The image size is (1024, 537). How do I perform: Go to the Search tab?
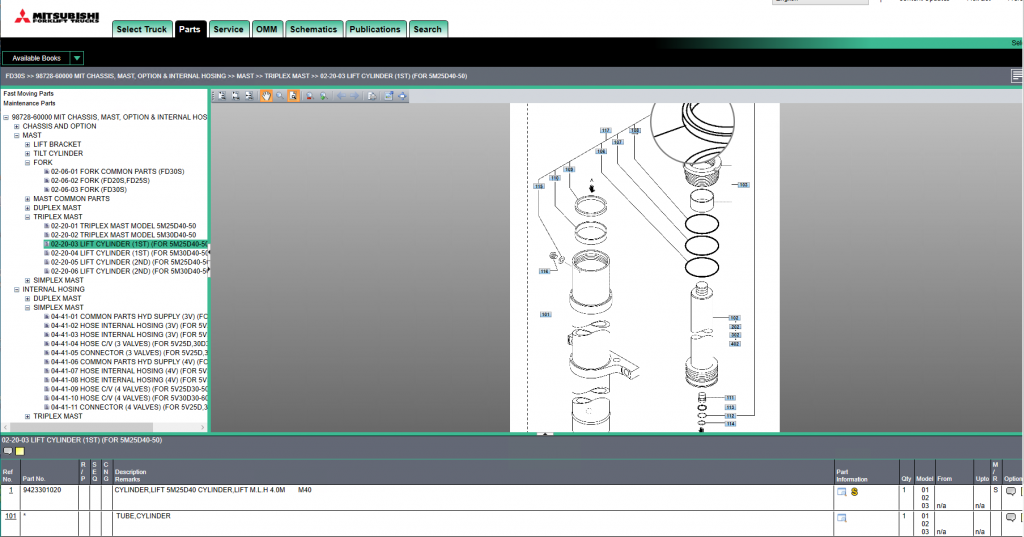[428, 29]
